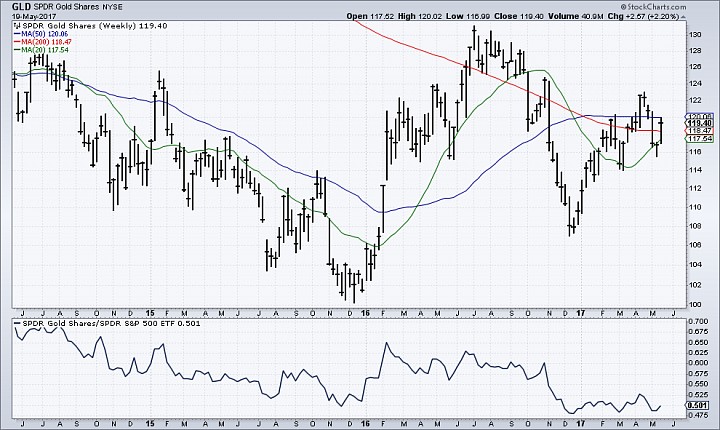Click the Chg +2.57 (+2.20%) value
The image size is (720, 430).
point(643,16)
